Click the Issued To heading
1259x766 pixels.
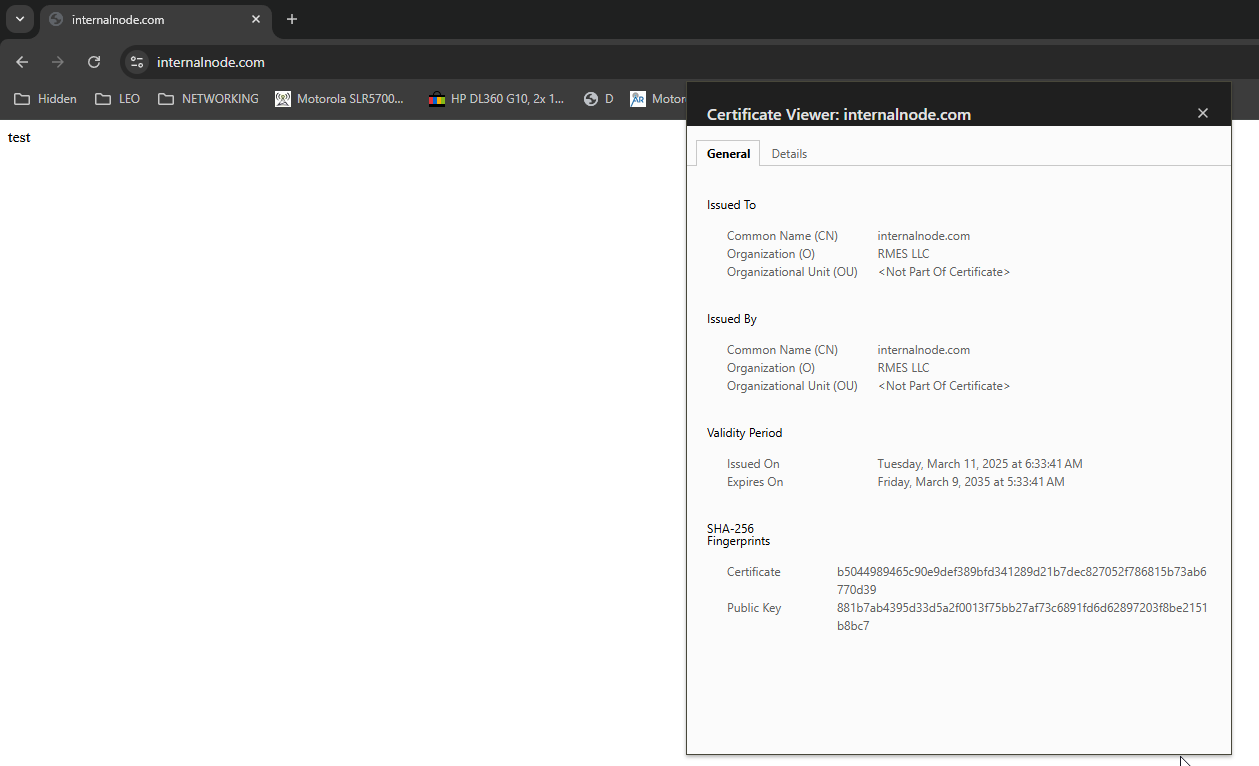[731, 205]
